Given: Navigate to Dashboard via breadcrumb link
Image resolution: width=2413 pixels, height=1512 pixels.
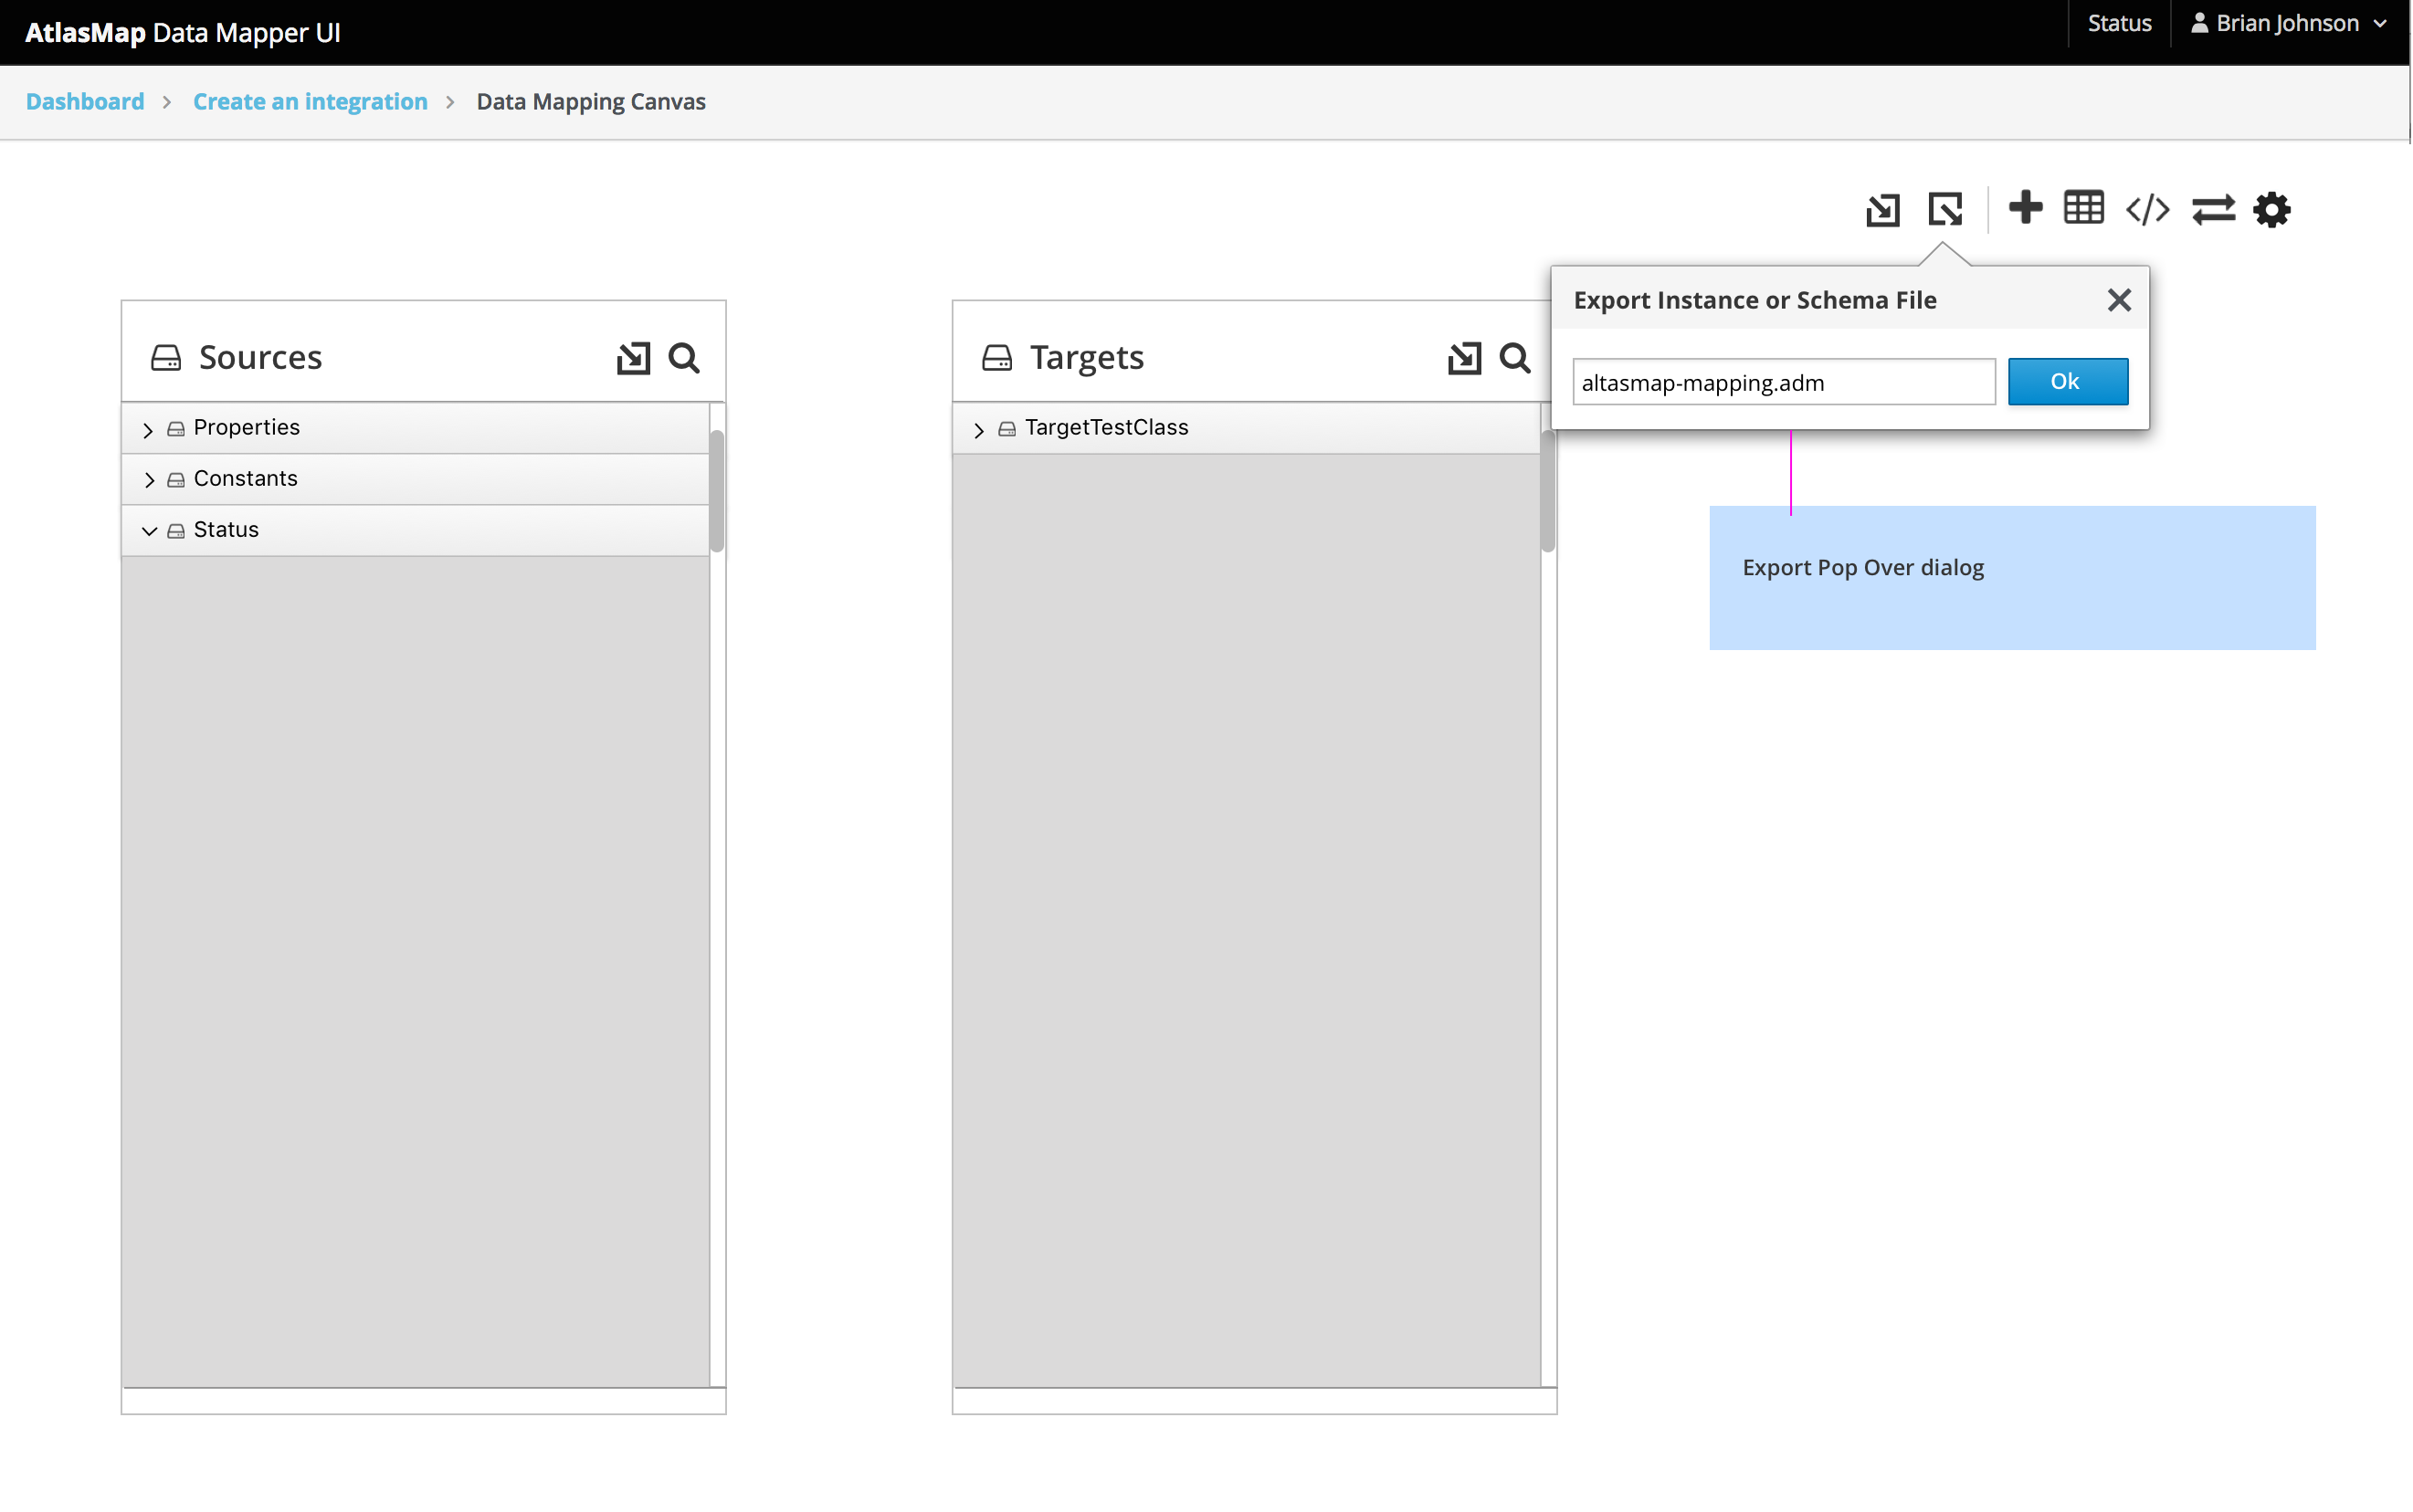Looking at the screenshot, I should tap(84, 101).
